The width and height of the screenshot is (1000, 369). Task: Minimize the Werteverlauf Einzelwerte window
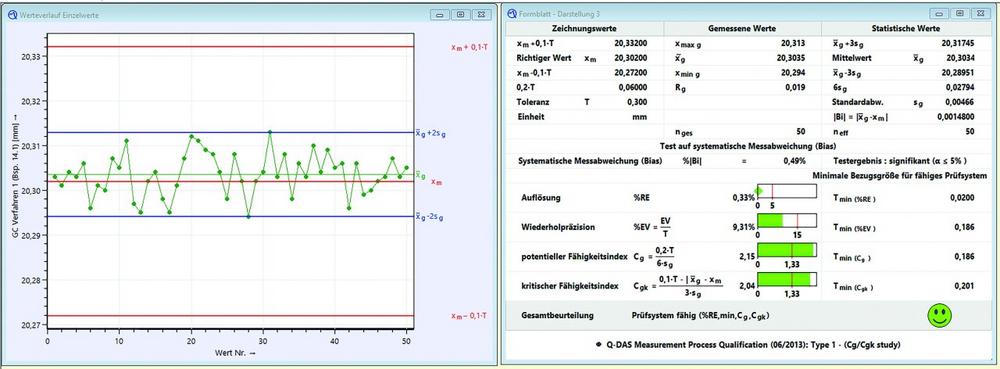coord(439,13)
